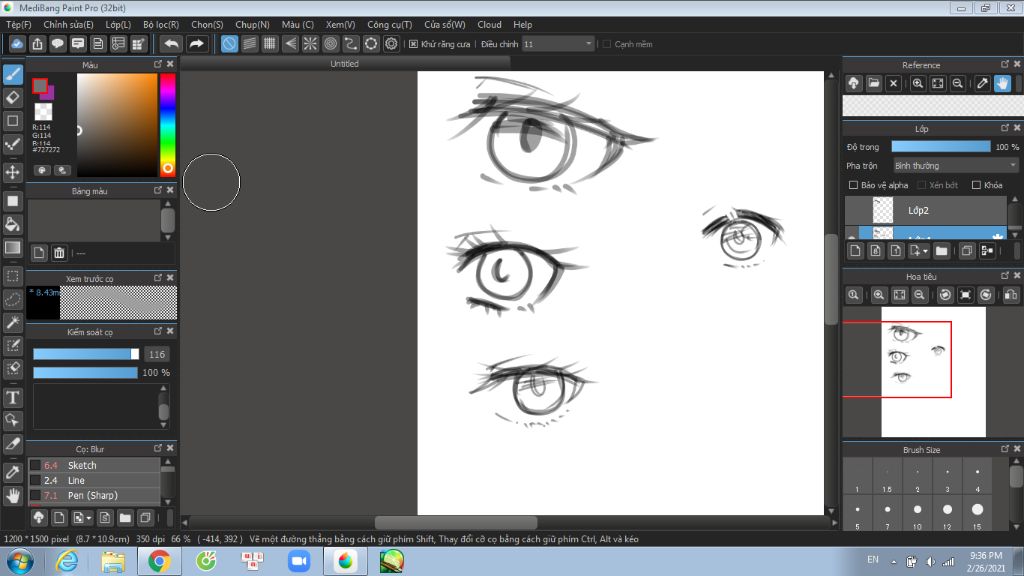This screenshot has height=576, width=1024.
Task: Zoom in the Navigator (Hoa tiêu) panel
Action: coord(879,295)
